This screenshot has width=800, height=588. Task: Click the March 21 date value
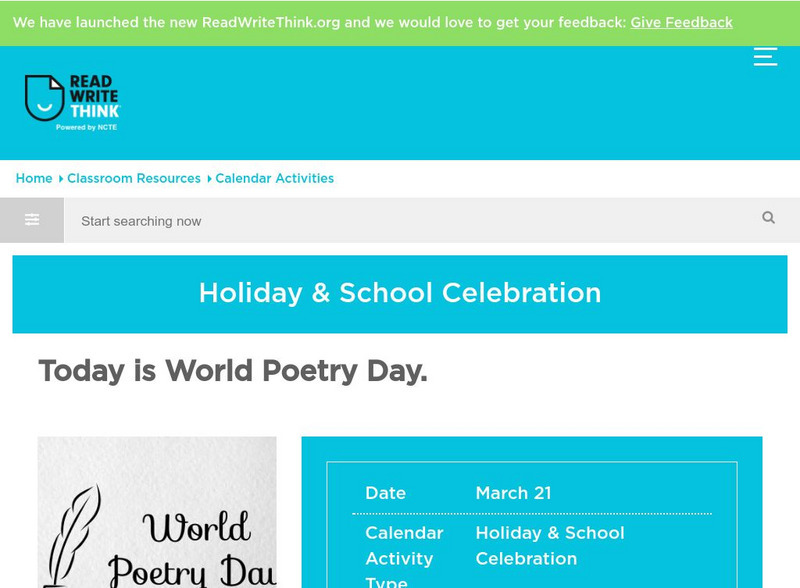pos(513,493)
